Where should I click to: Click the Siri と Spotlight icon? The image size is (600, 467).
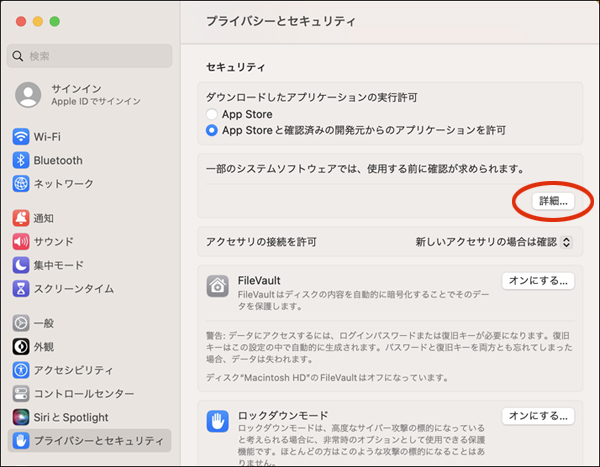(x=21, y=417)
